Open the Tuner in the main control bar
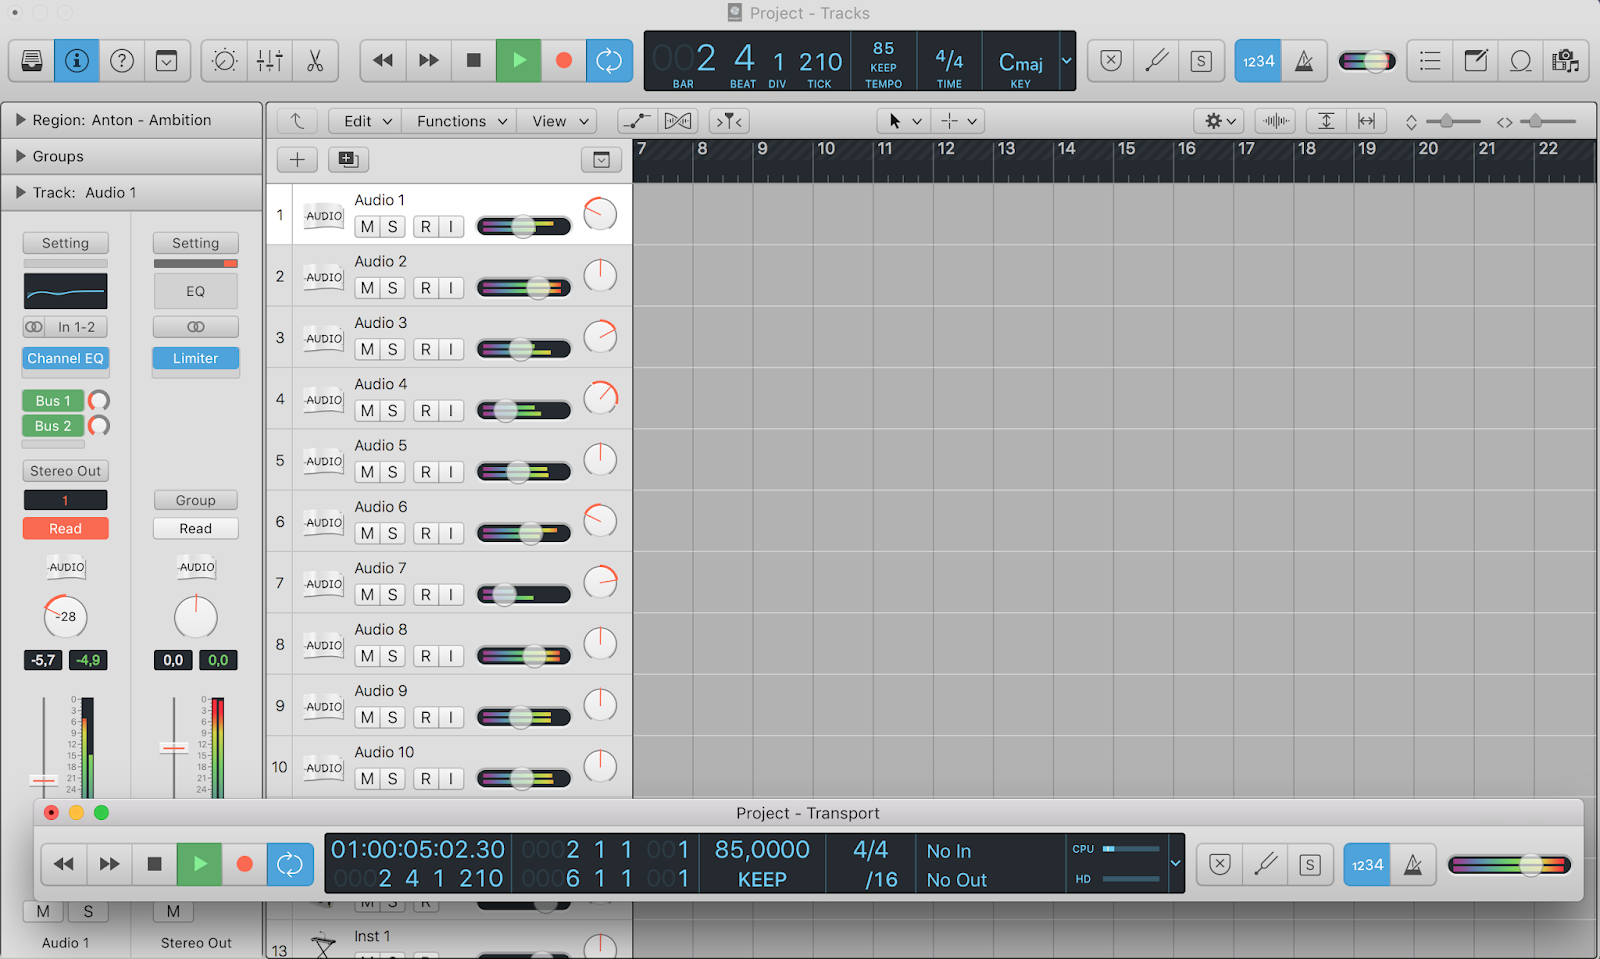The height and width of the screenshot is (959, 1600). 1156,61
